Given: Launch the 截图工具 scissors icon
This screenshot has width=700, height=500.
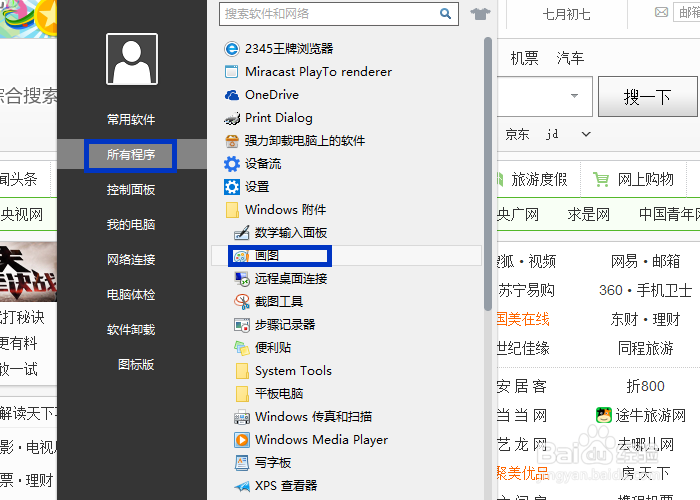Looking at the screenshot, I should click(242, 302).
